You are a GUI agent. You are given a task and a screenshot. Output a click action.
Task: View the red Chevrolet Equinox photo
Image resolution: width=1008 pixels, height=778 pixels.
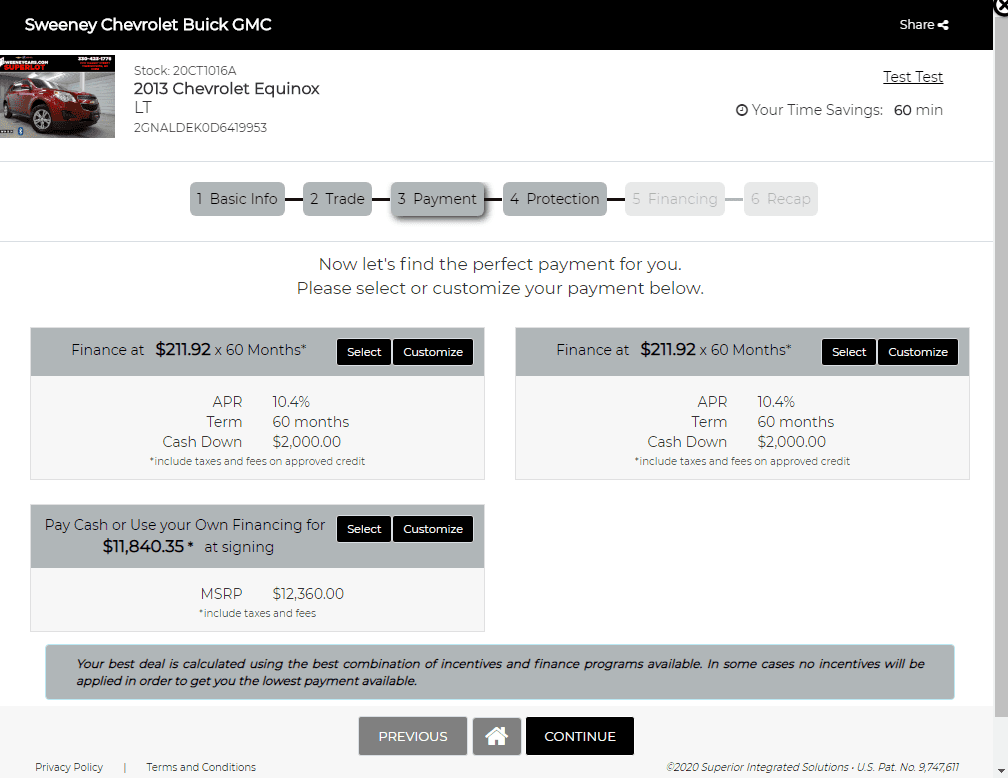[x=57, y=96]
